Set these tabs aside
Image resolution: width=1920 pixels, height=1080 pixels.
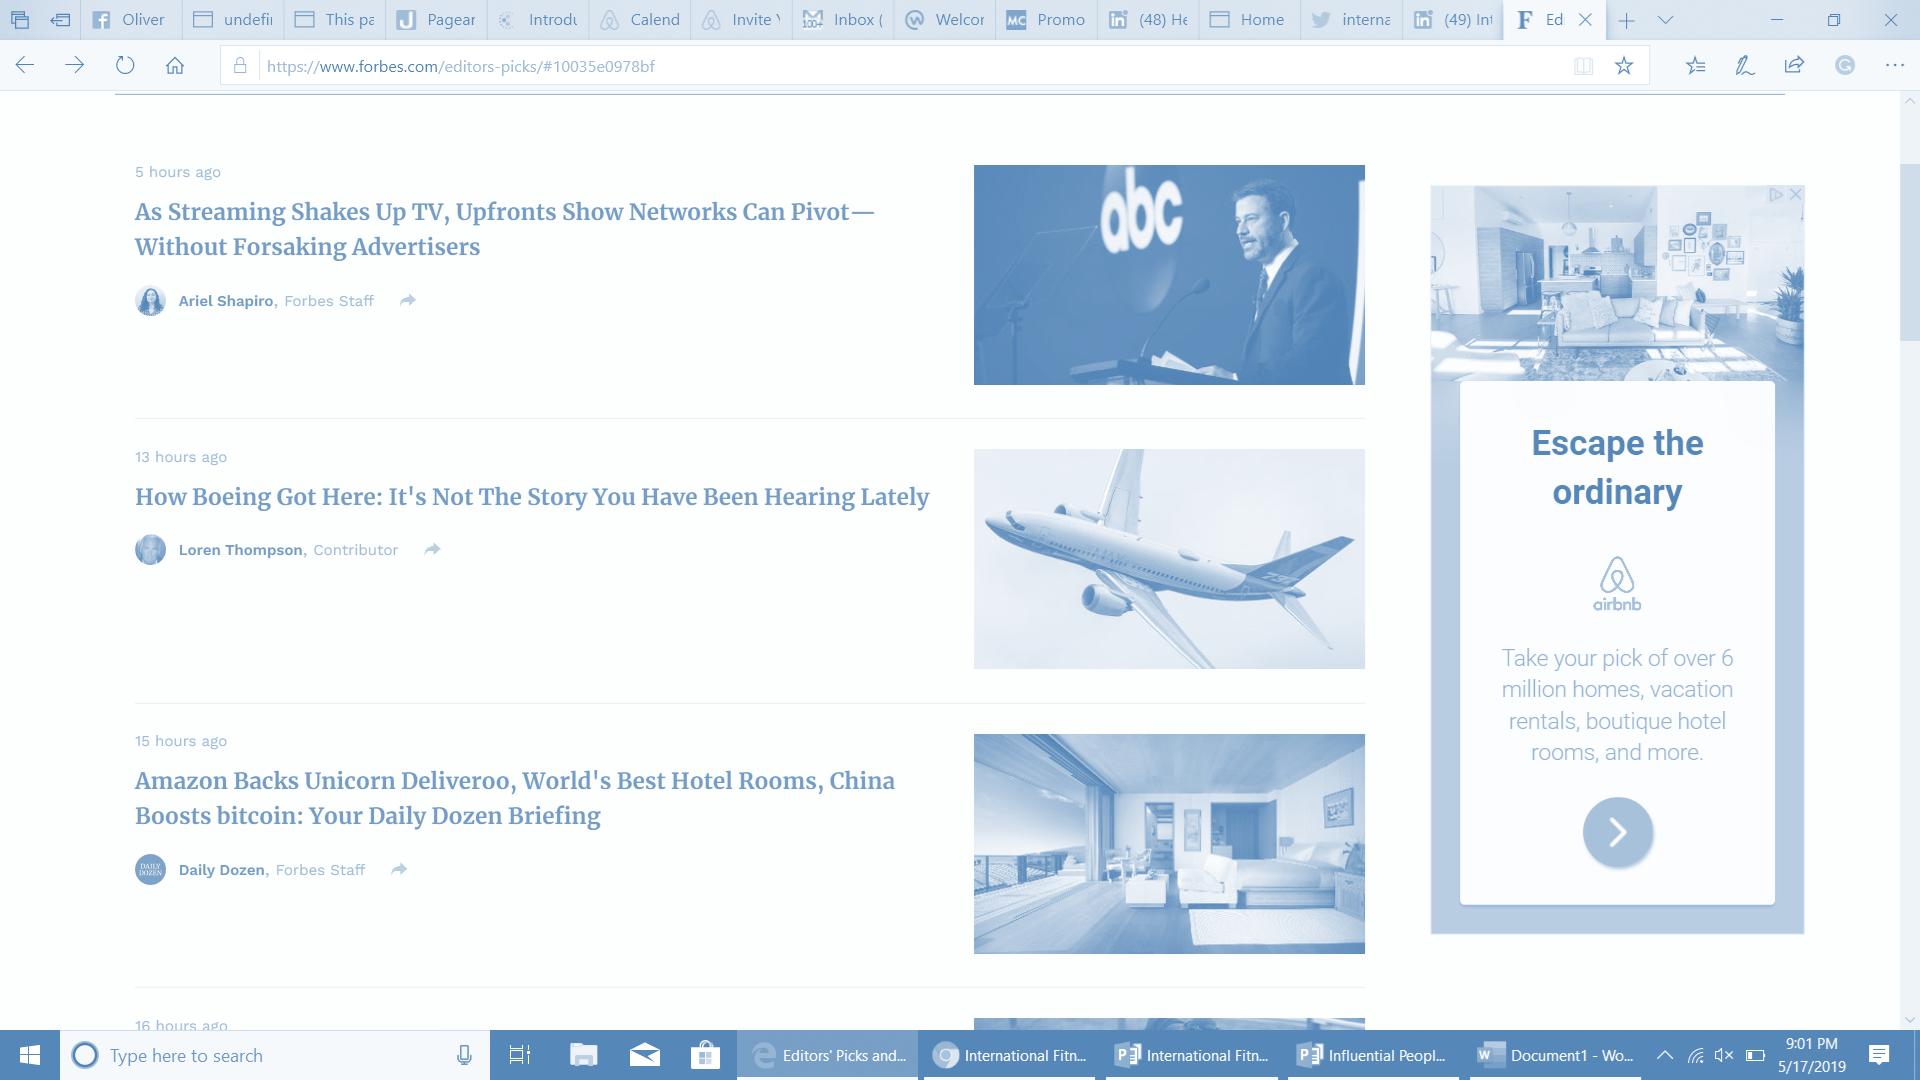[x=60, y=19]
